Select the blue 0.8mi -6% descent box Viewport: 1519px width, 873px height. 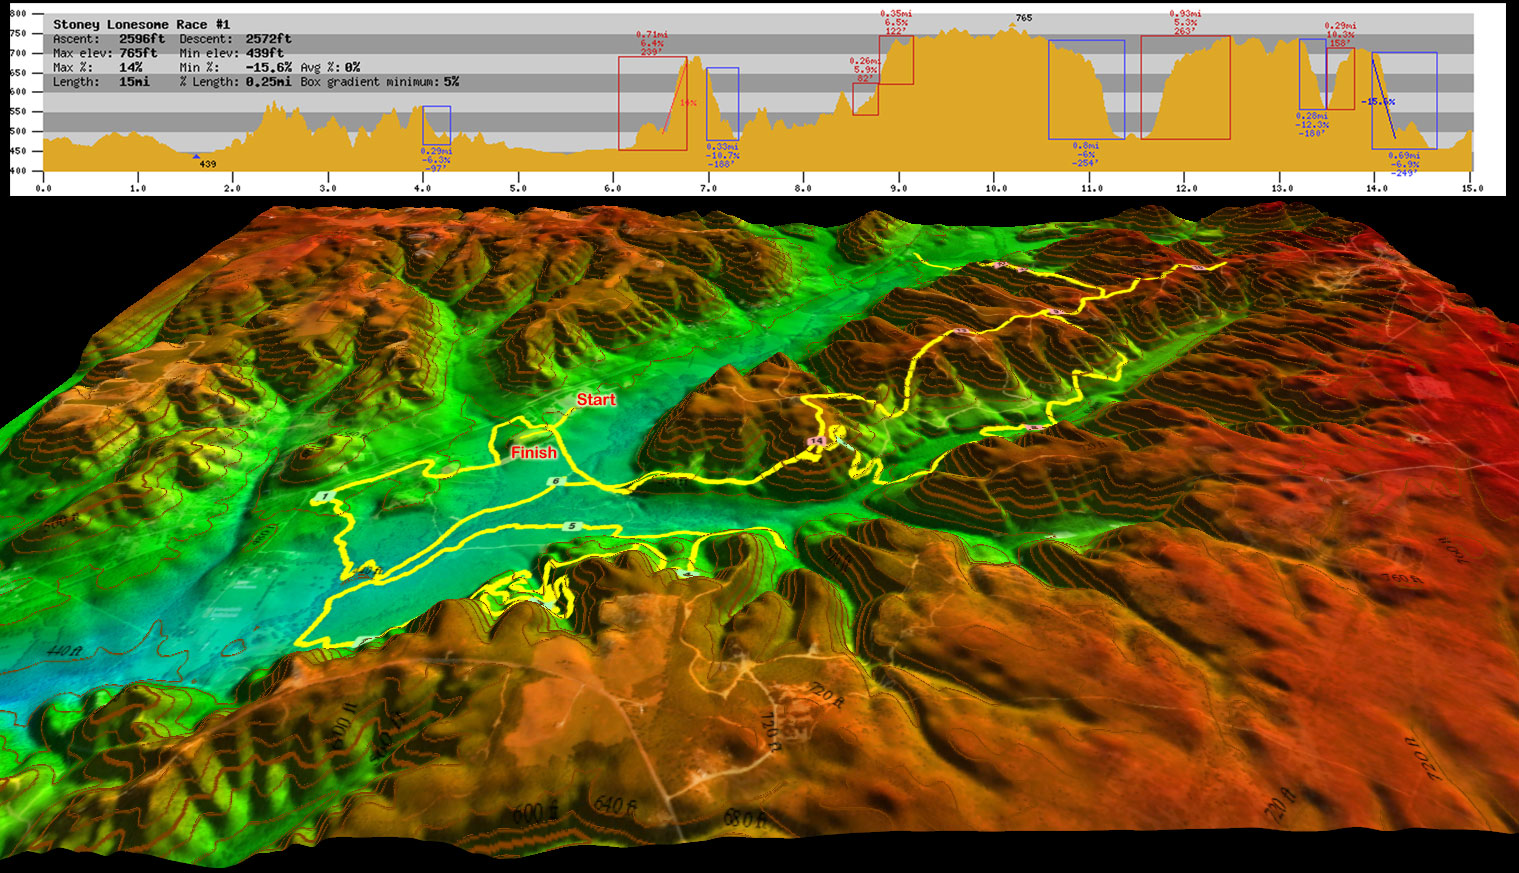1086,89
